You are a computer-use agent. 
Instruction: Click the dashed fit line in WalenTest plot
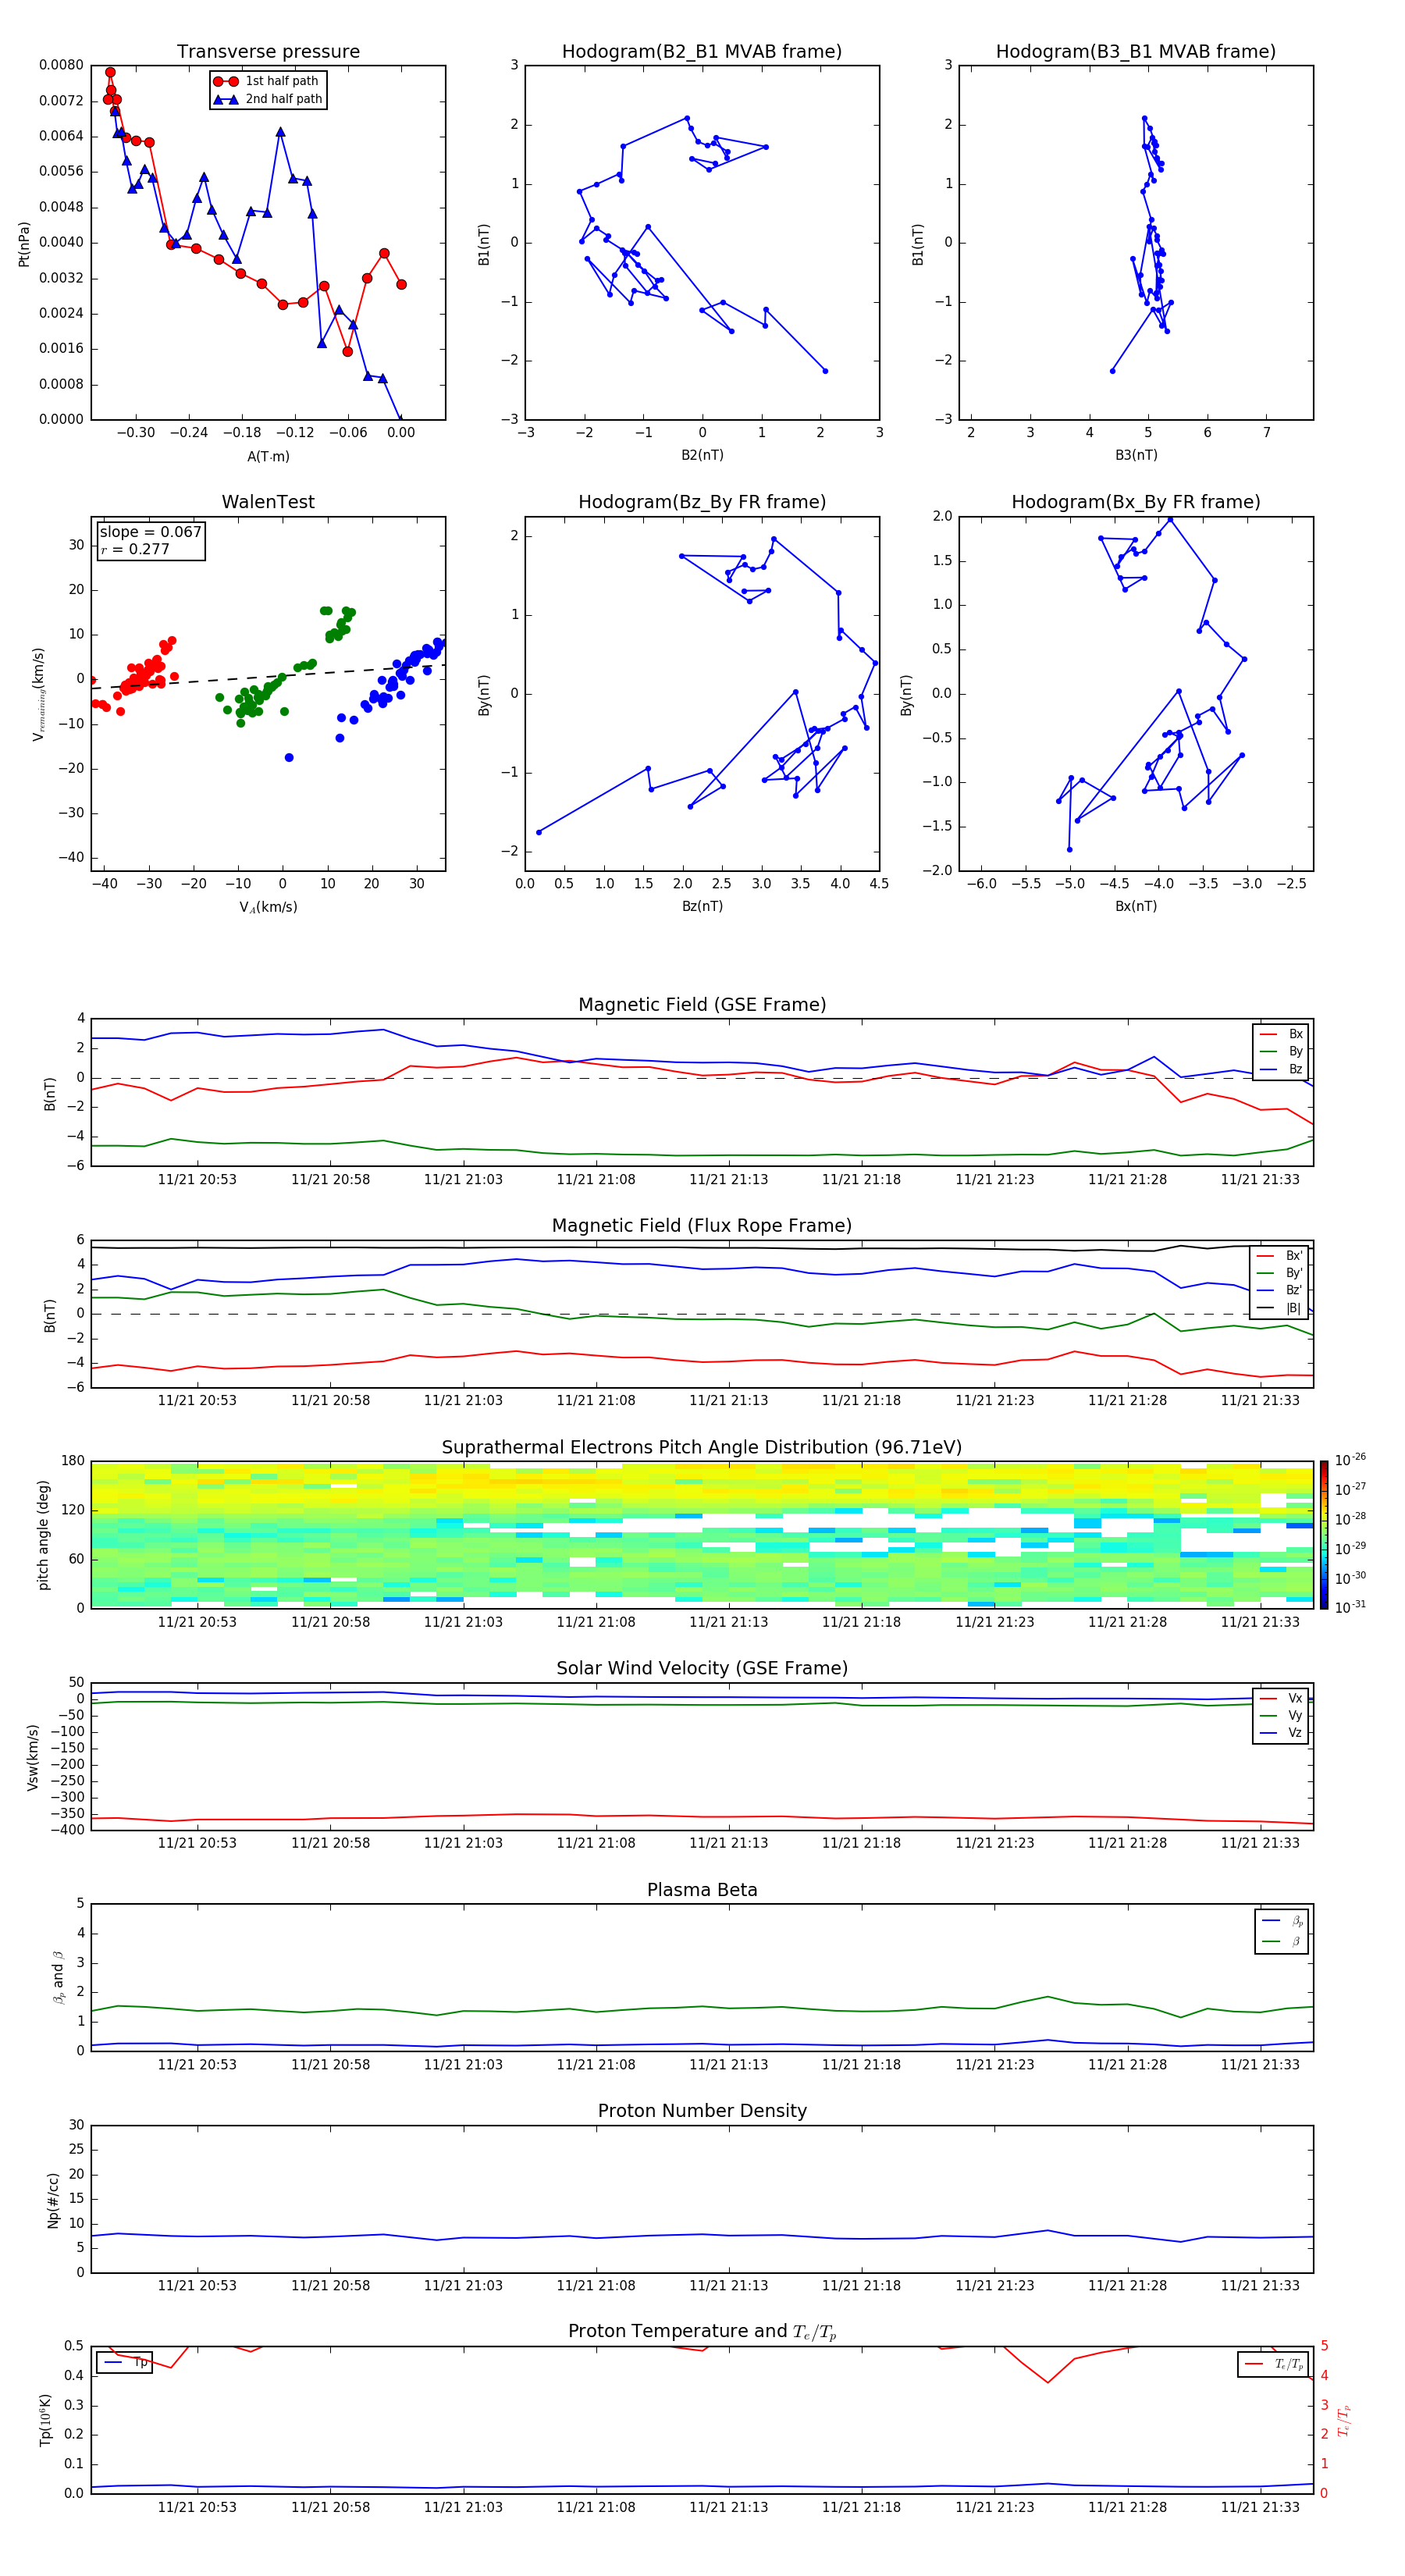[268, 676]
